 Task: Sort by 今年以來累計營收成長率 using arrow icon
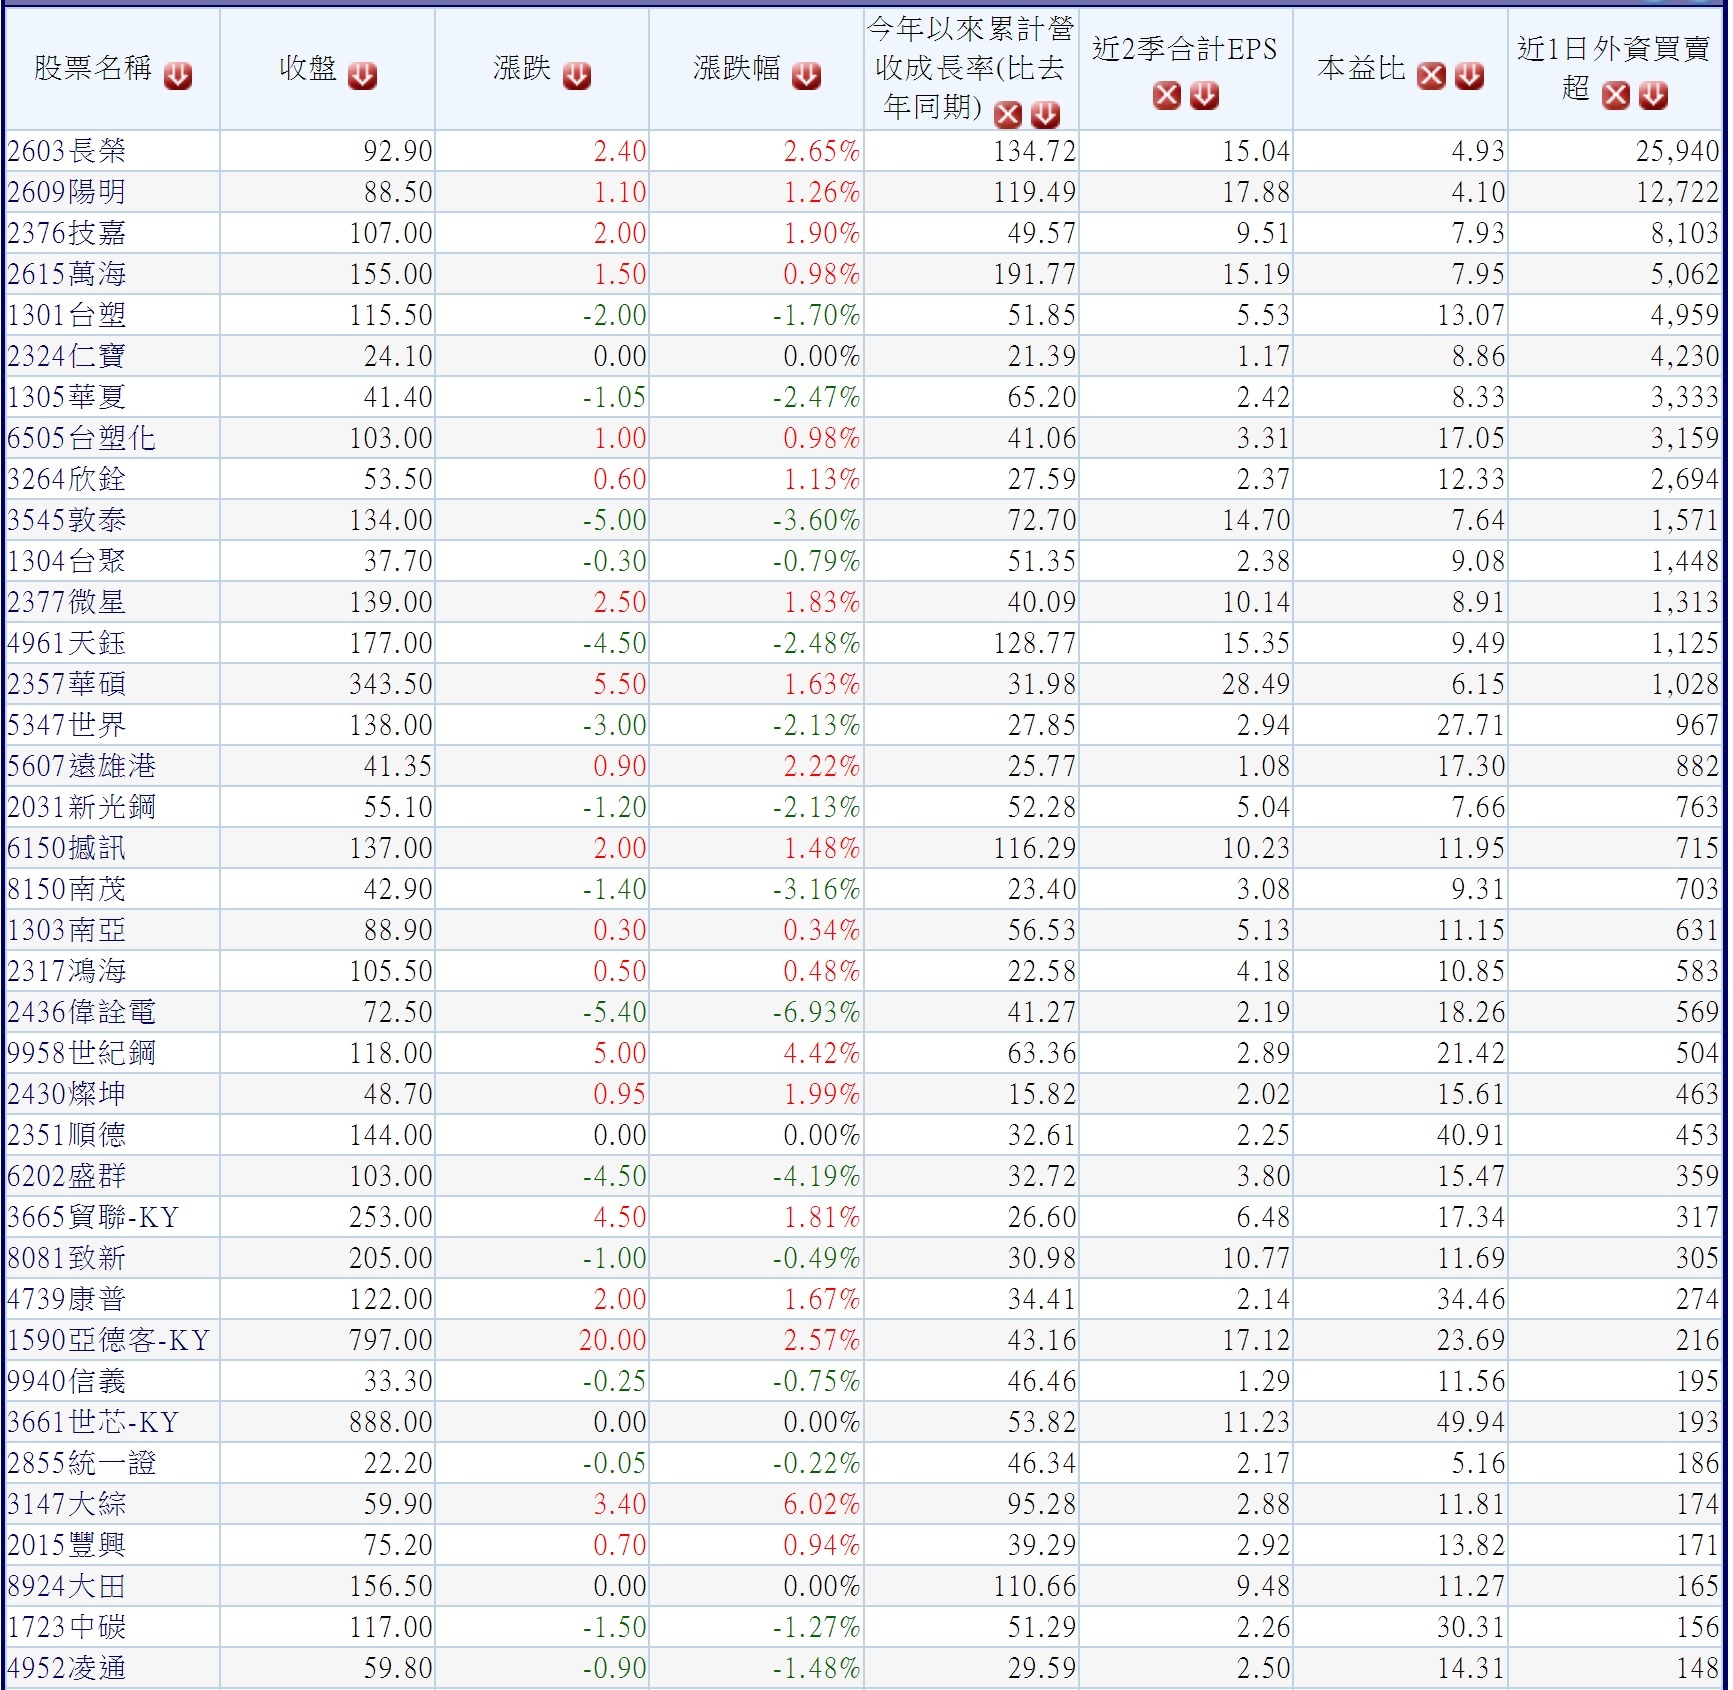pyautogui.click(x=1045, y=114)
